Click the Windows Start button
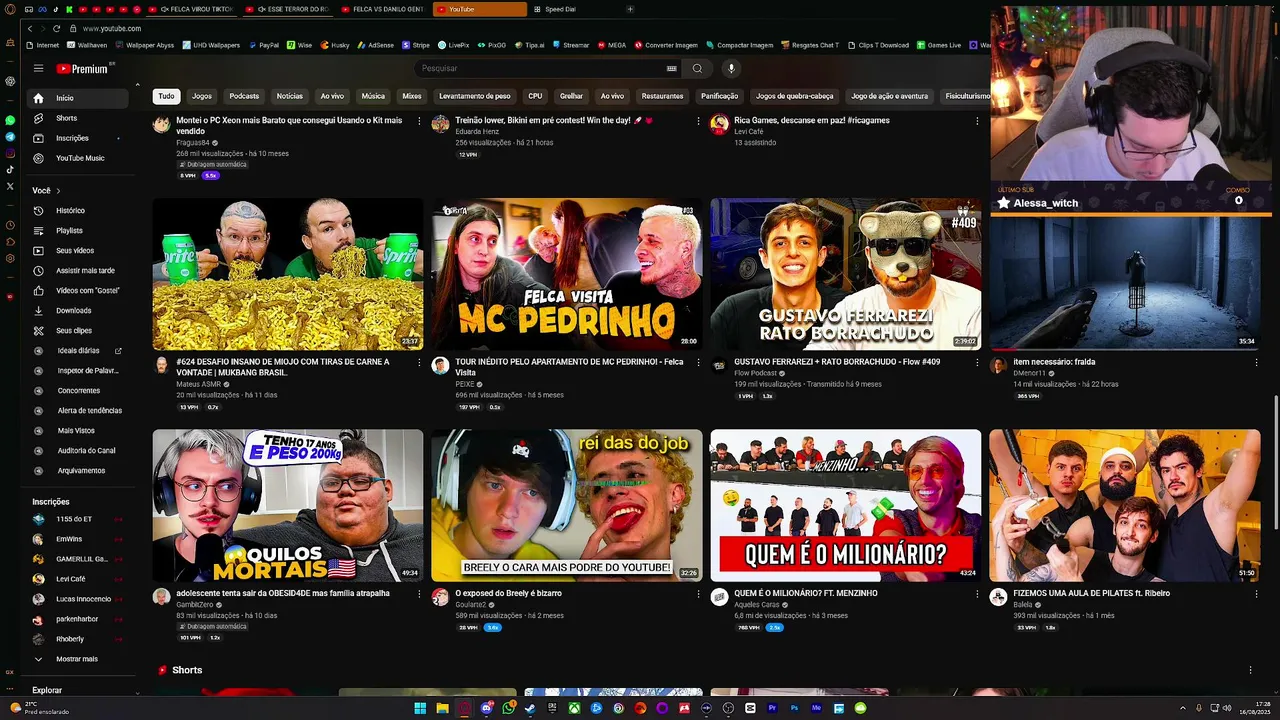The width and height of the screenshot is (1280, 720). point(420,708)
